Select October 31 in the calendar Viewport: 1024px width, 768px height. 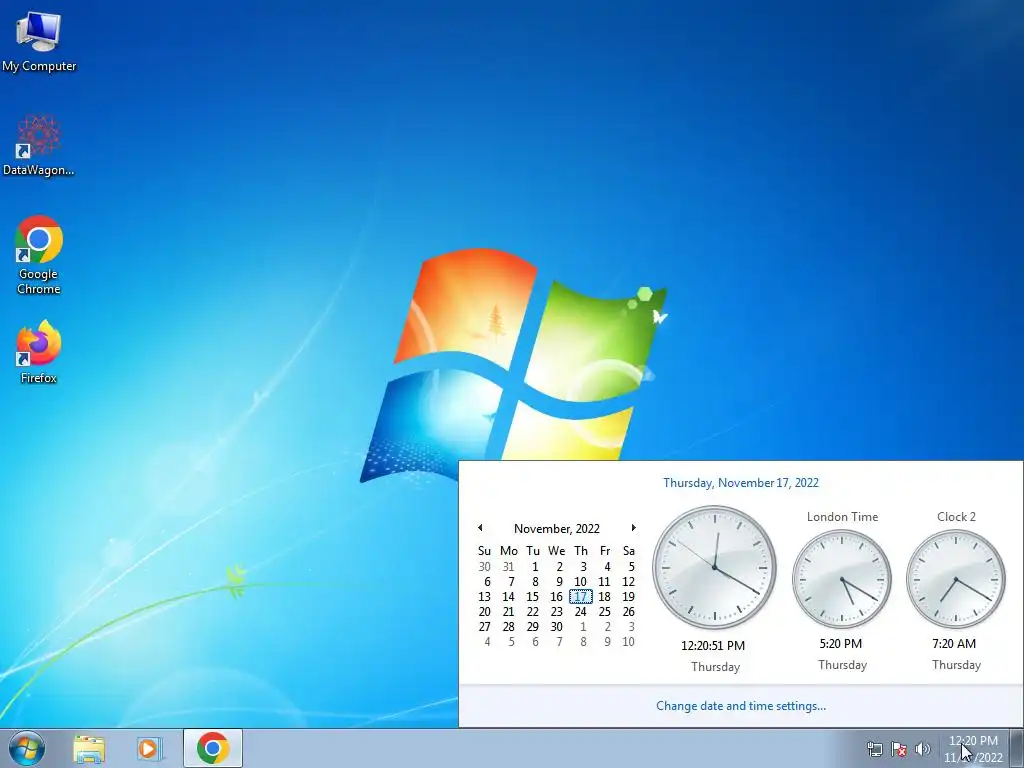coord(509,567)
